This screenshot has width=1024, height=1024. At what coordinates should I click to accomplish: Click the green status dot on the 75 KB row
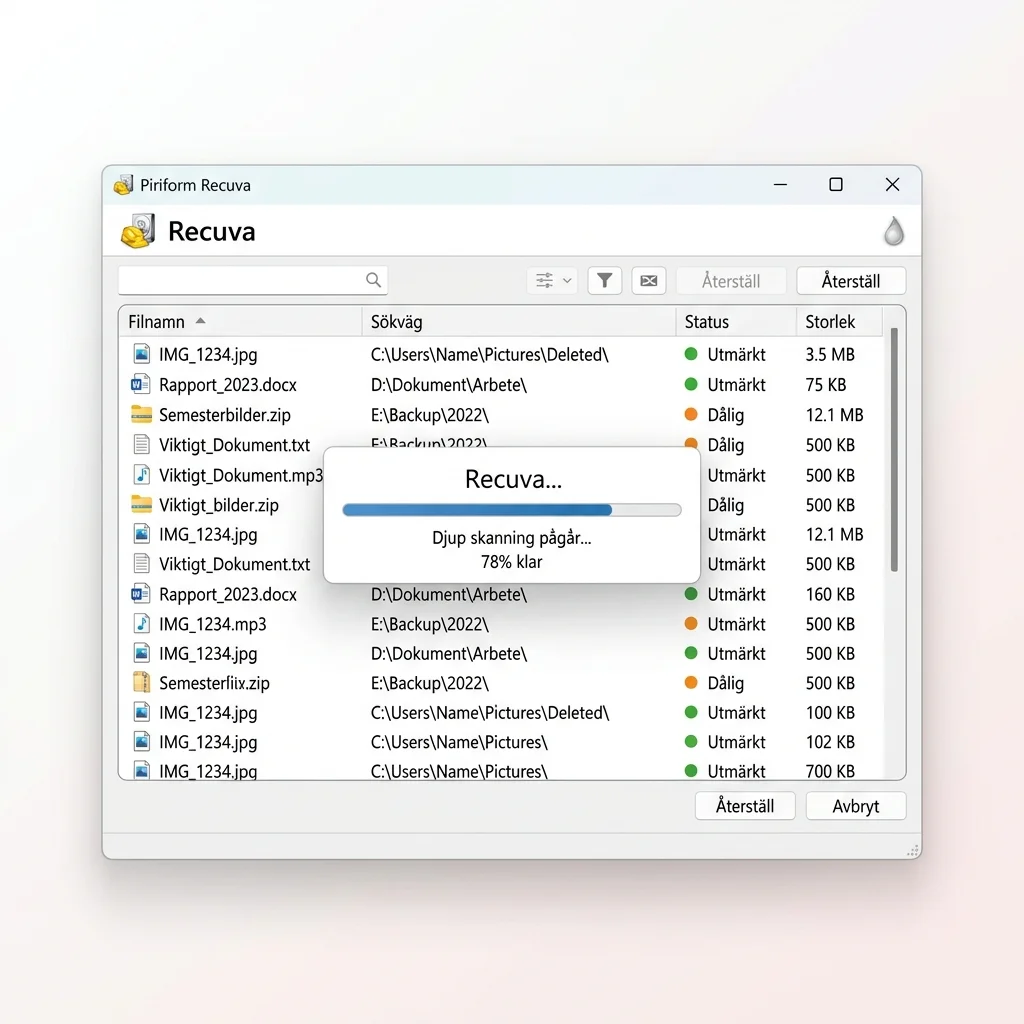tap(691, 384)
